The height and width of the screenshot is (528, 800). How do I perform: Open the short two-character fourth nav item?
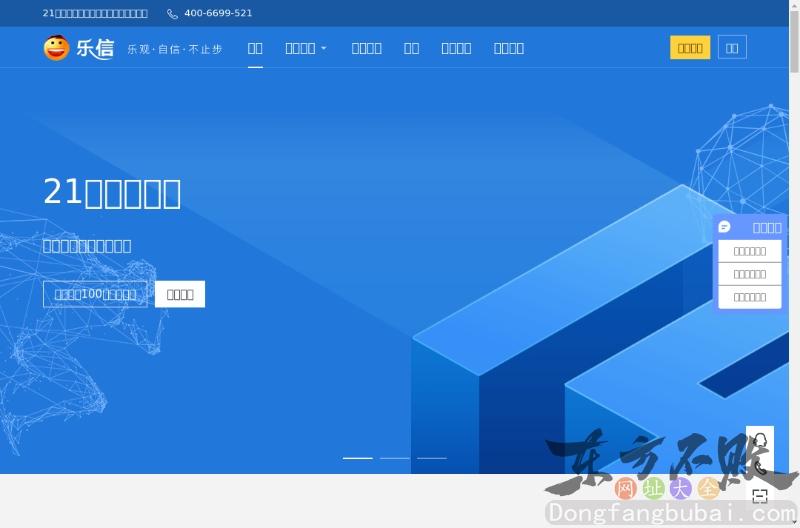click(x=411, y=48)
